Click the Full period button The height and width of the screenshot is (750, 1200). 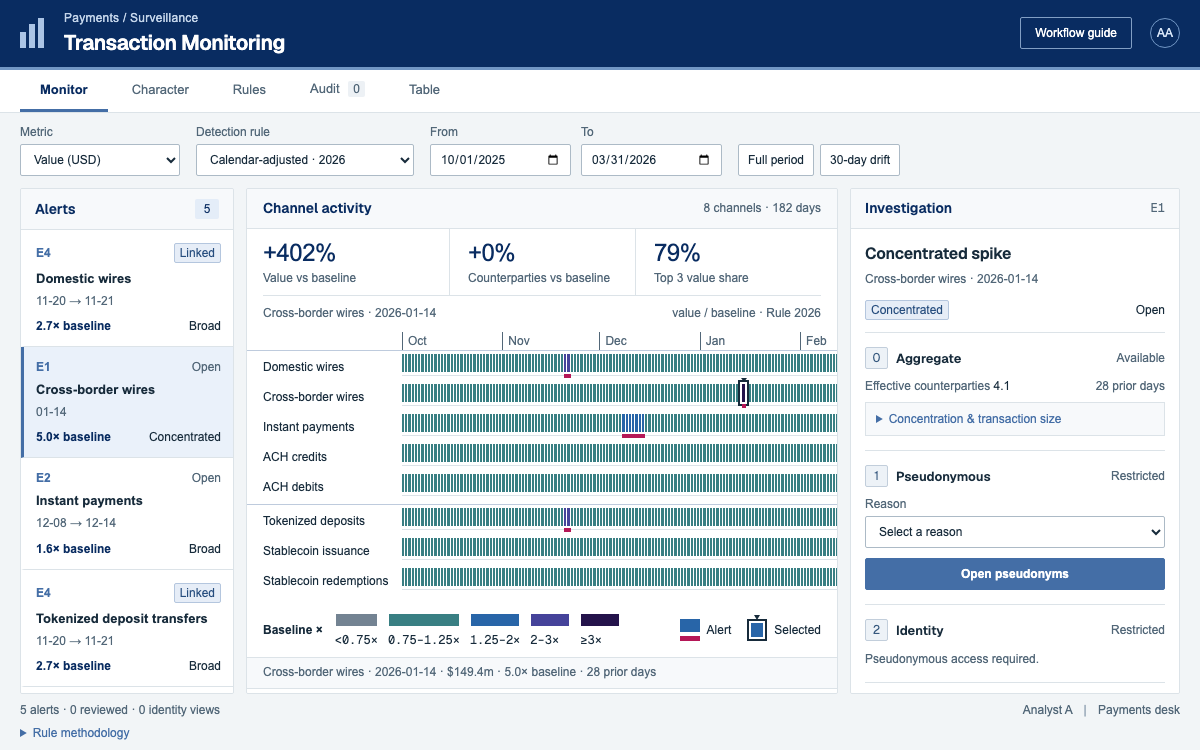(x=776, y=160)
